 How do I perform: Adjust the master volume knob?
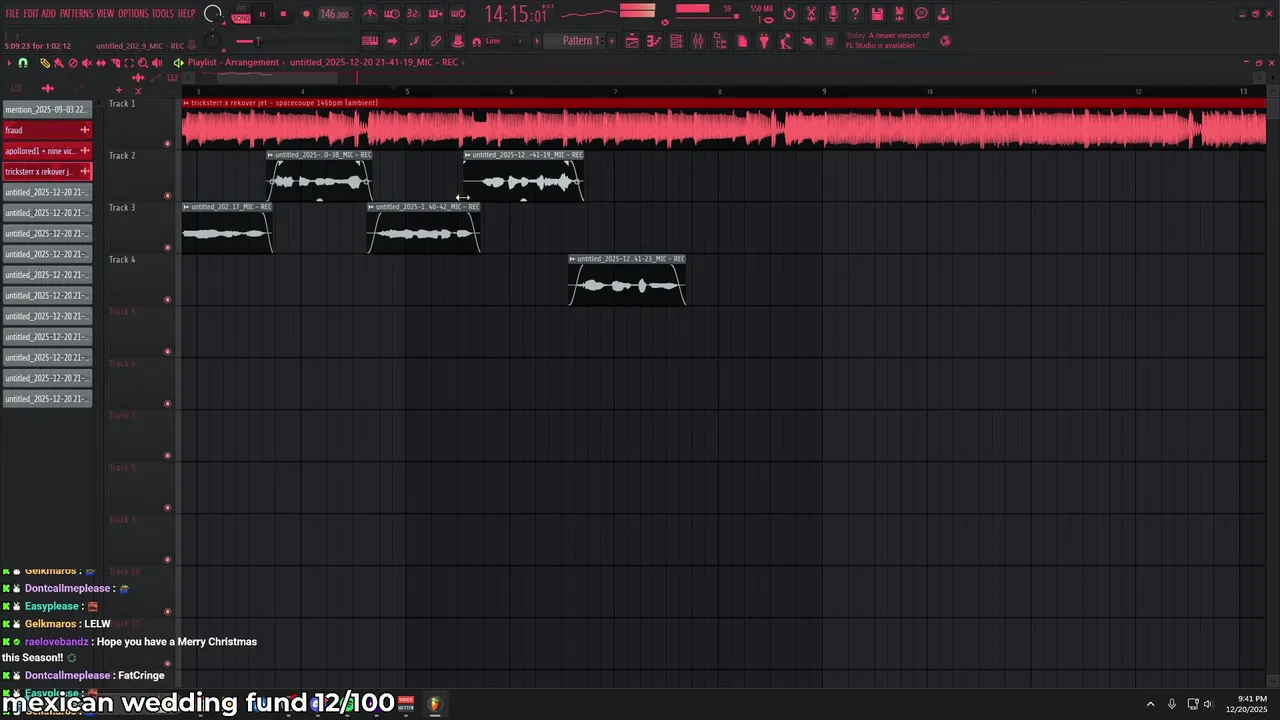[213, 14]
